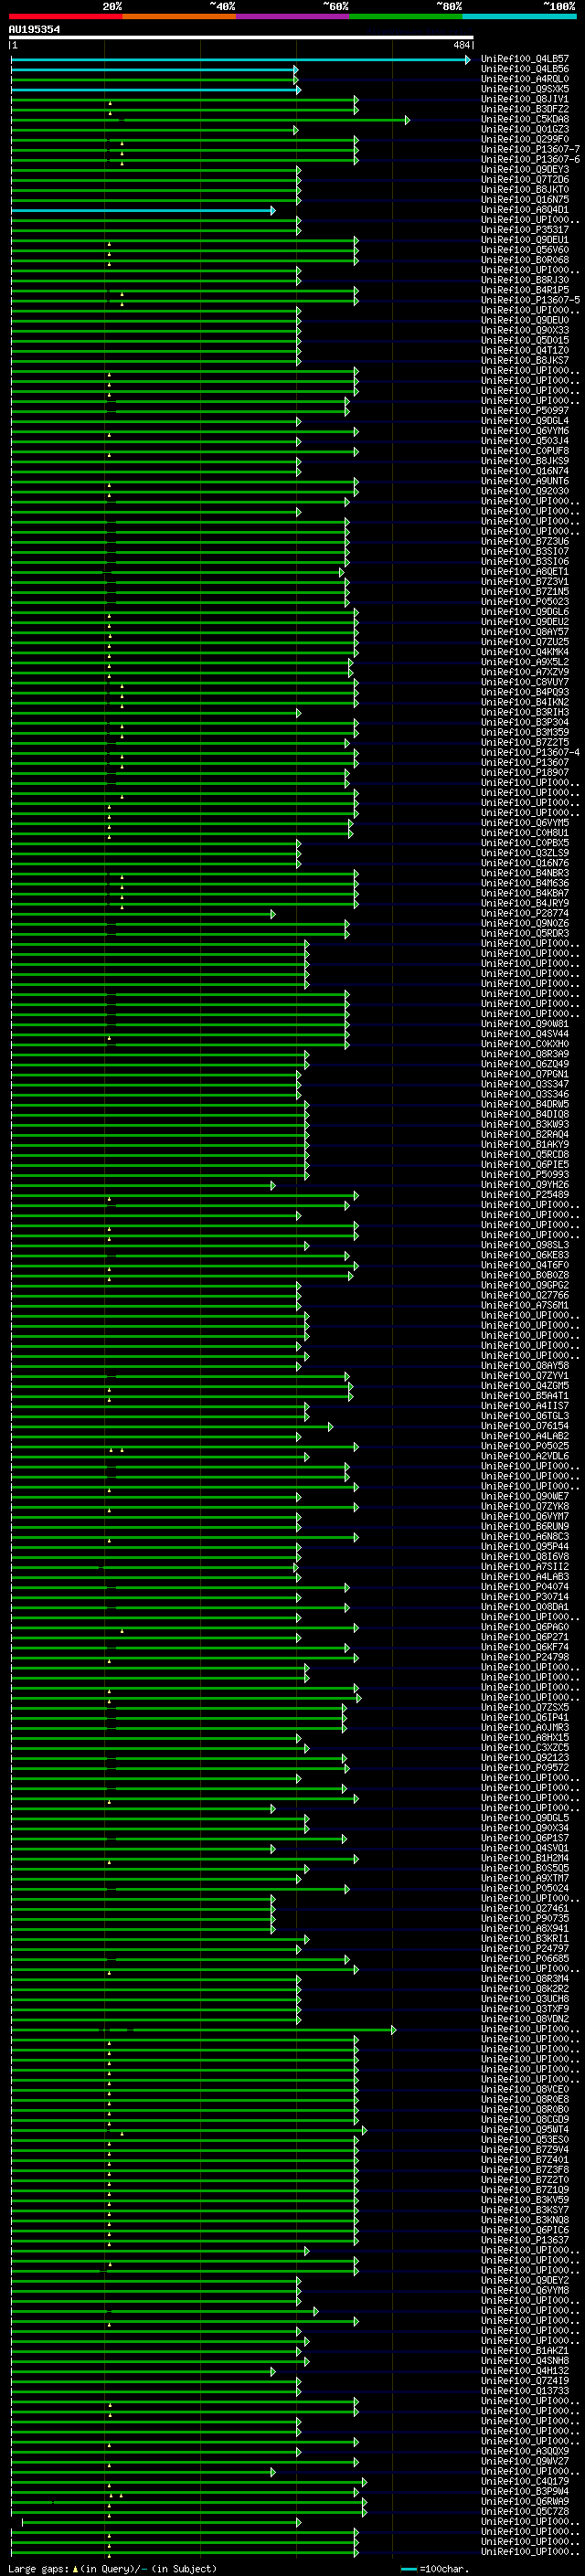This screenshot has width=585, height=2576.
Task: Select the UniRef100_P13607-4 label
Action: [x=530, y=752]
